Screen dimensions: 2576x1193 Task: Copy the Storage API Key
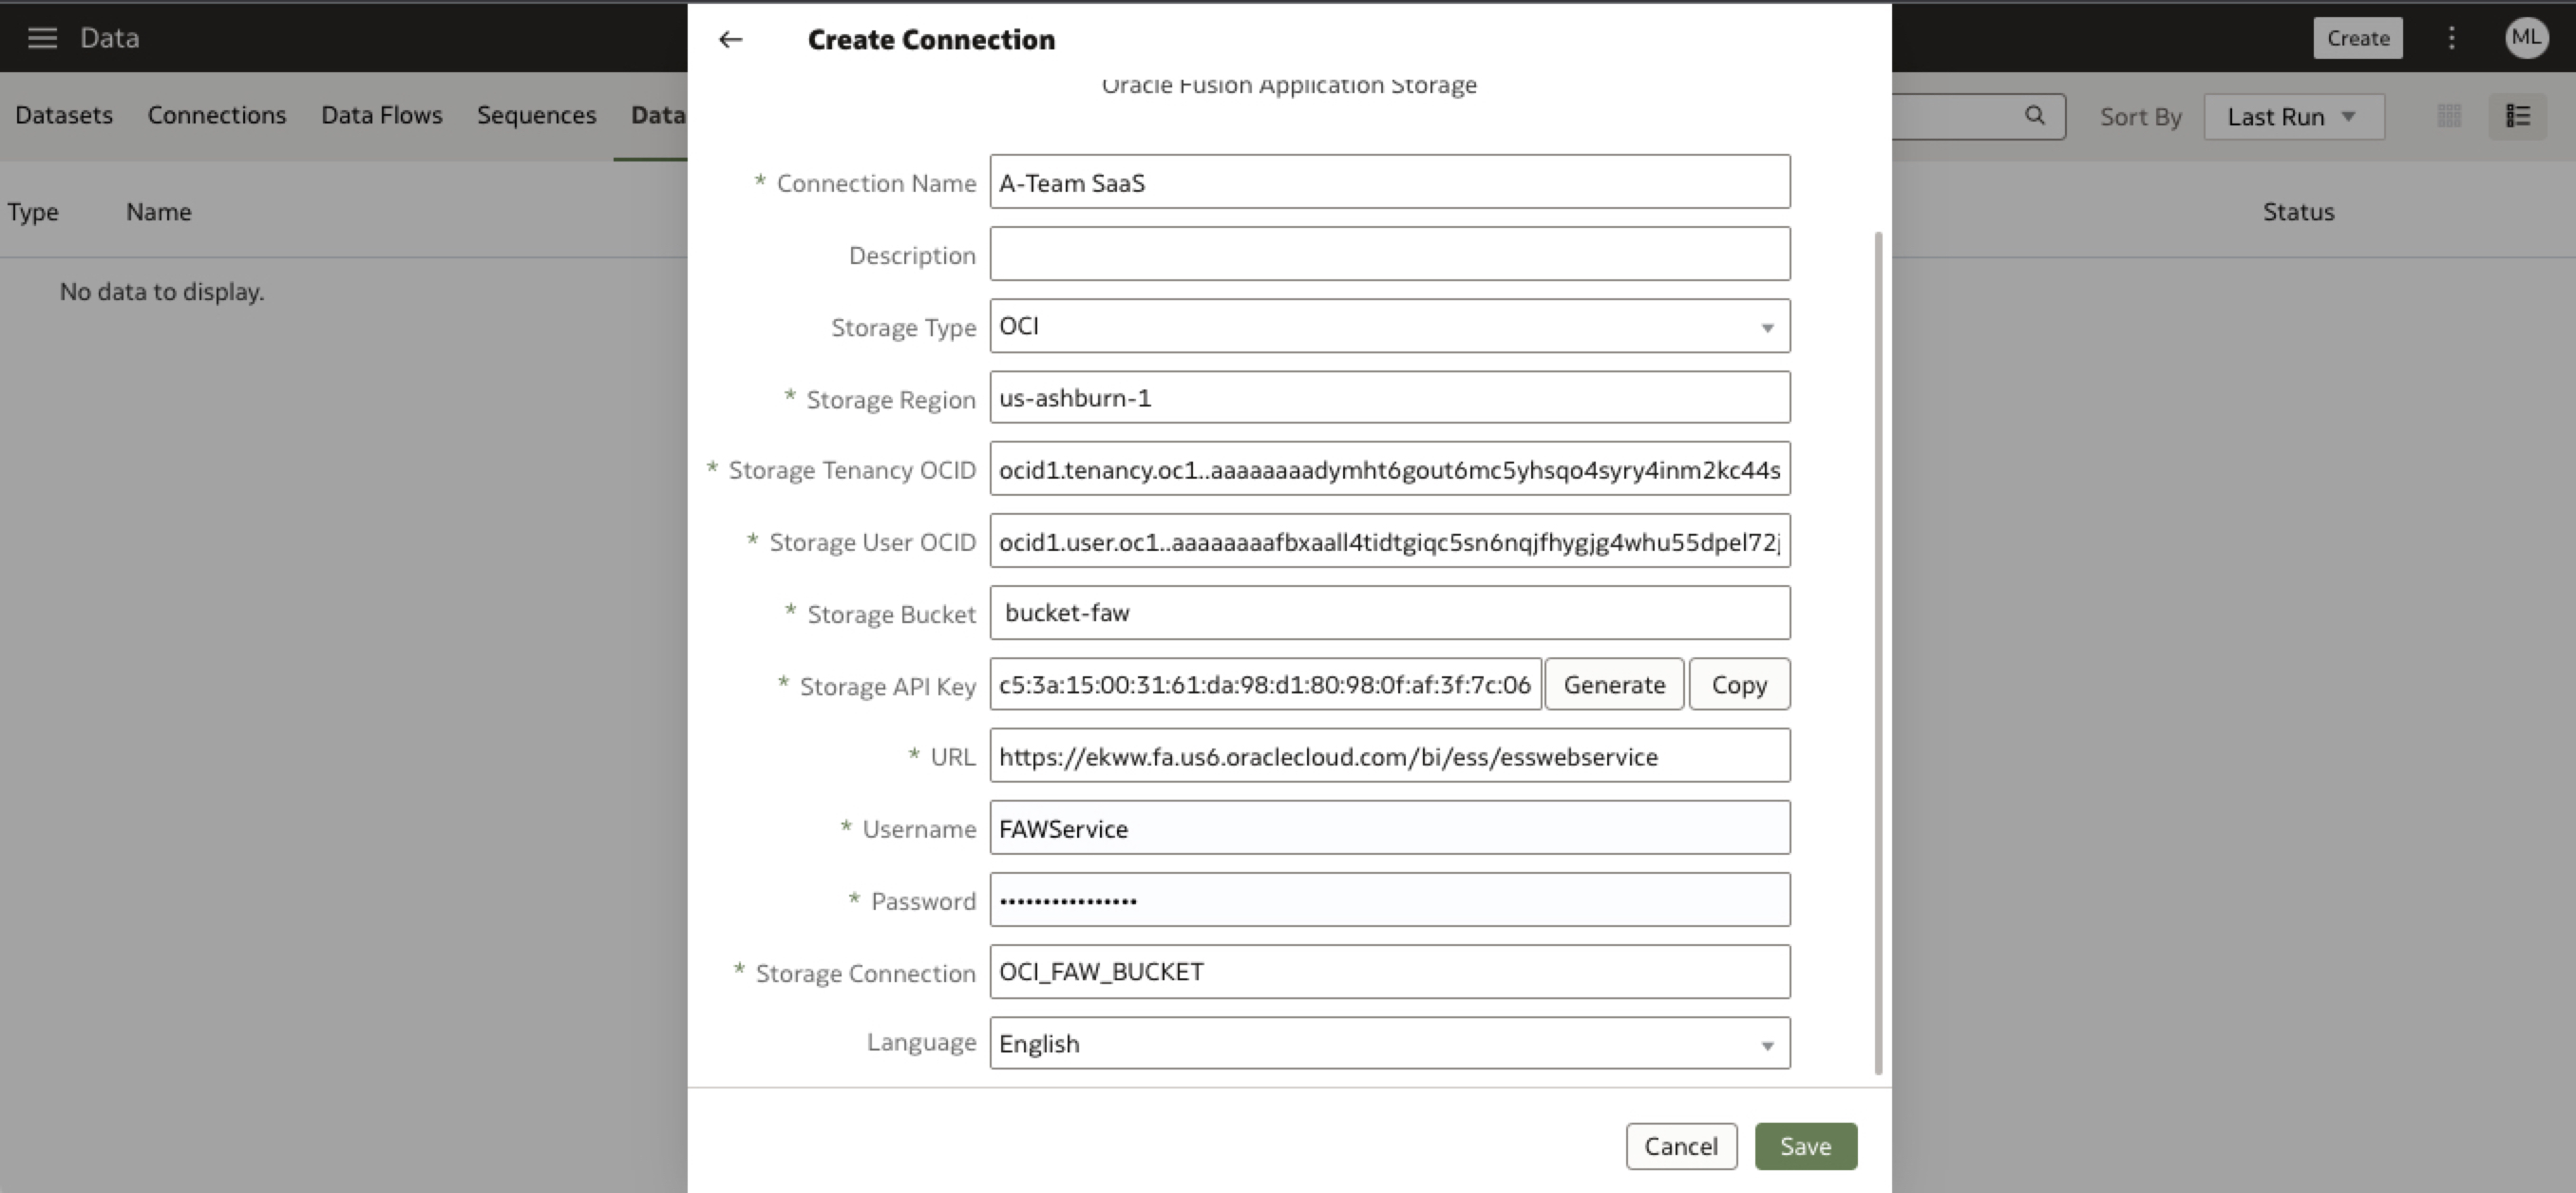[x=1739, y=685]
